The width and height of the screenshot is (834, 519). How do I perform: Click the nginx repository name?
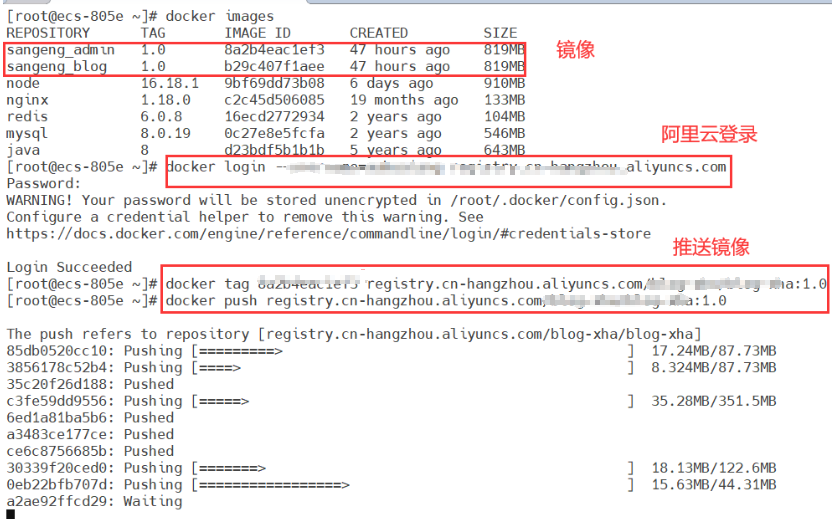(x=27, y=101)
